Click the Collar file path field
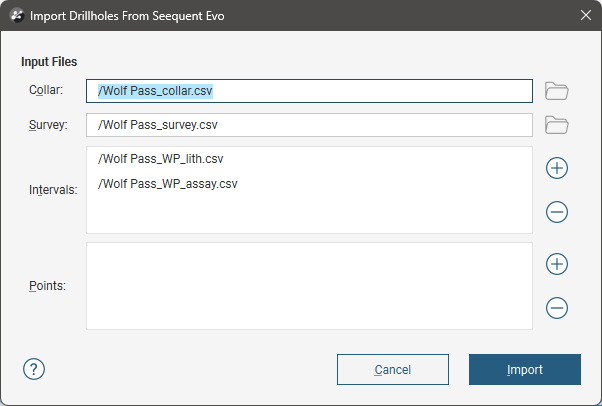The height and width of the screenshot is (406, 602). 308,91
